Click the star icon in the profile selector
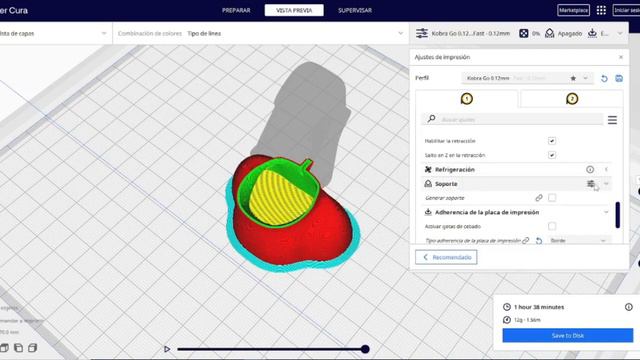Viewport: 640px width, 360px height. 573,78
